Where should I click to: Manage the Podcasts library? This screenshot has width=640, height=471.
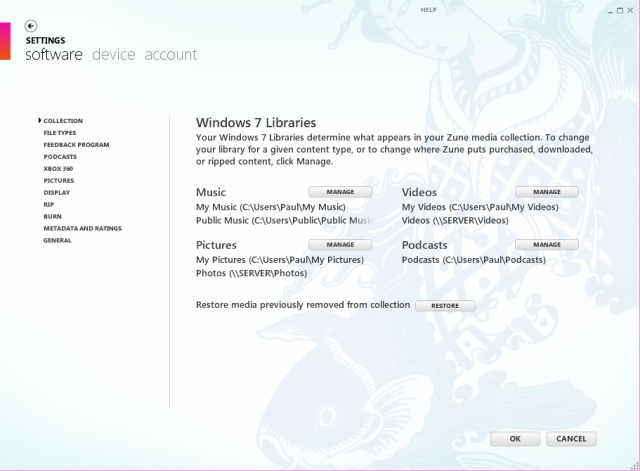[547, 244]
